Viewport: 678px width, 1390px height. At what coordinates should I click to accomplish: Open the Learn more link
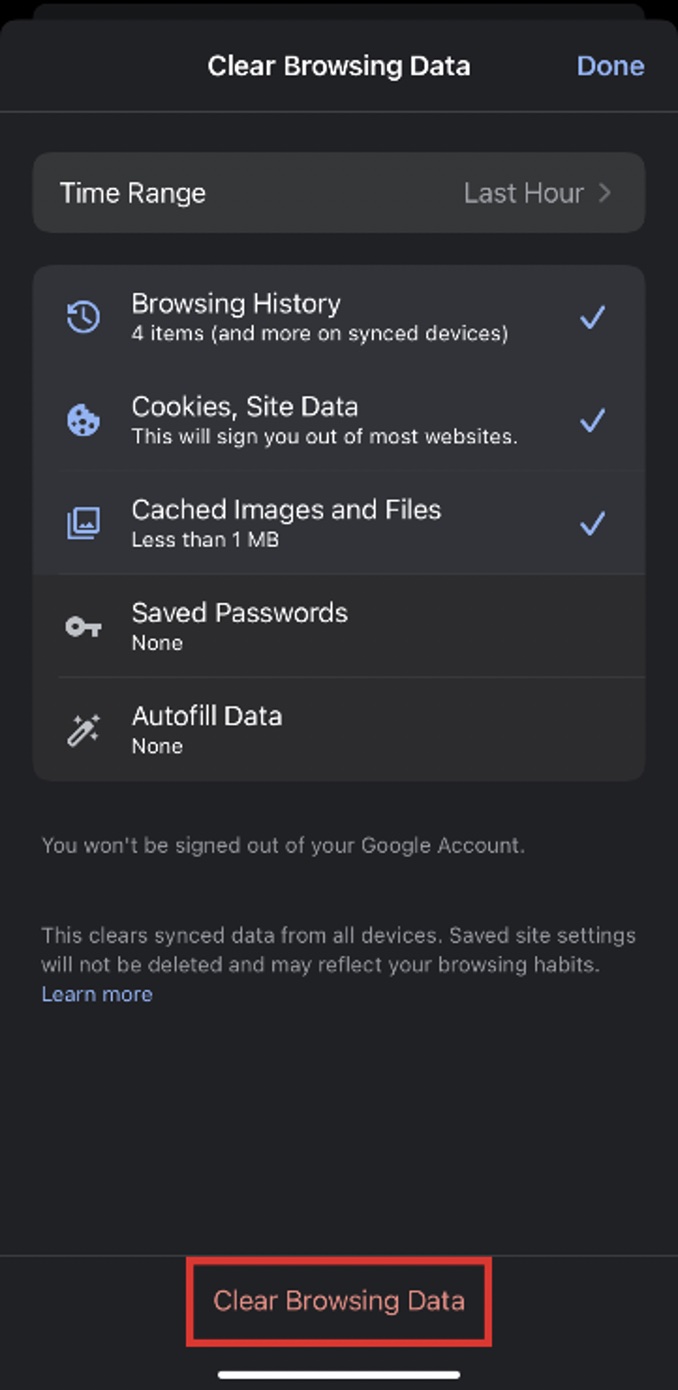[97, 994]
